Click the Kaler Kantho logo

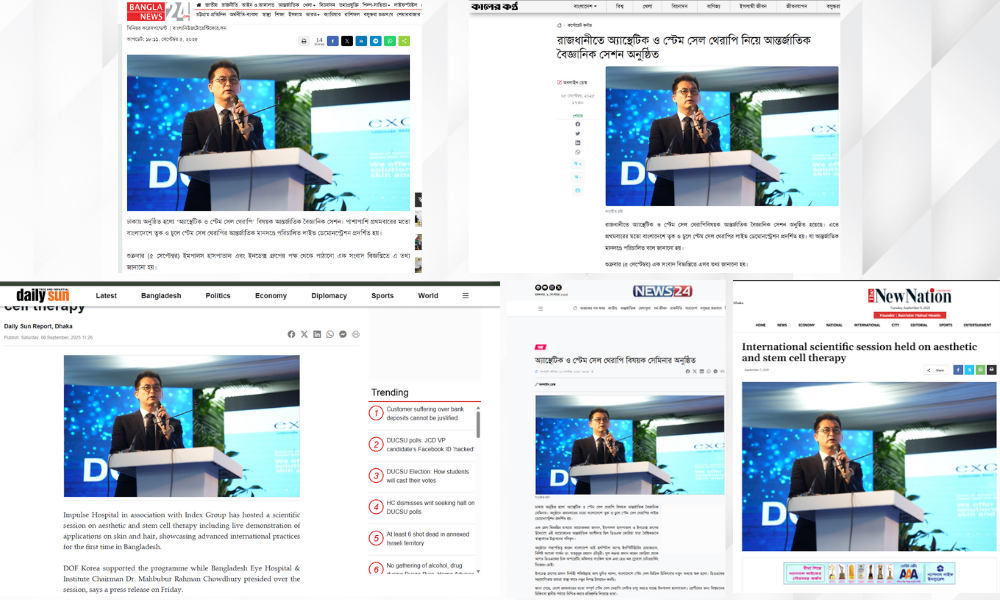point(494,6)
